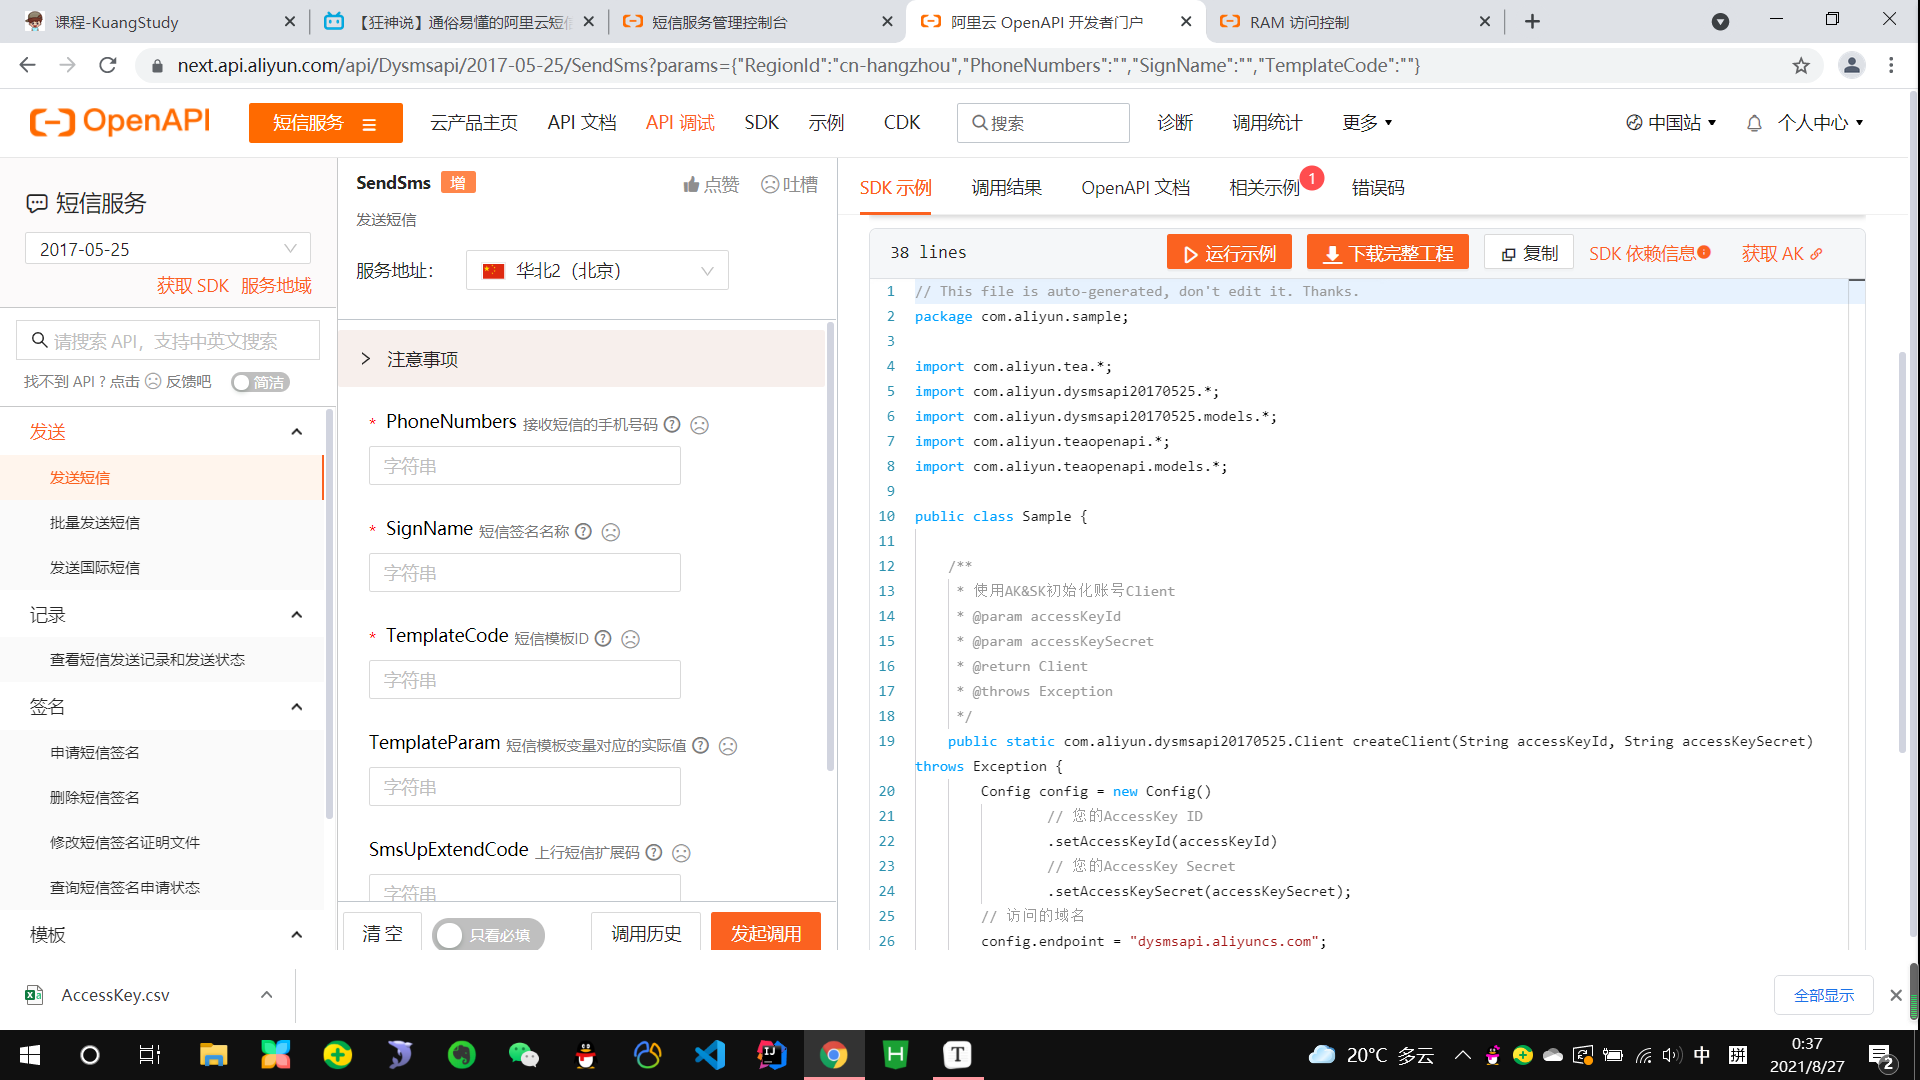Image resolution: width=1920 pixels, height=1080 pixels.
Task: Open Visual Studio Code from the taskbar
Action: pyautogui.click(x=710, y=1055)
